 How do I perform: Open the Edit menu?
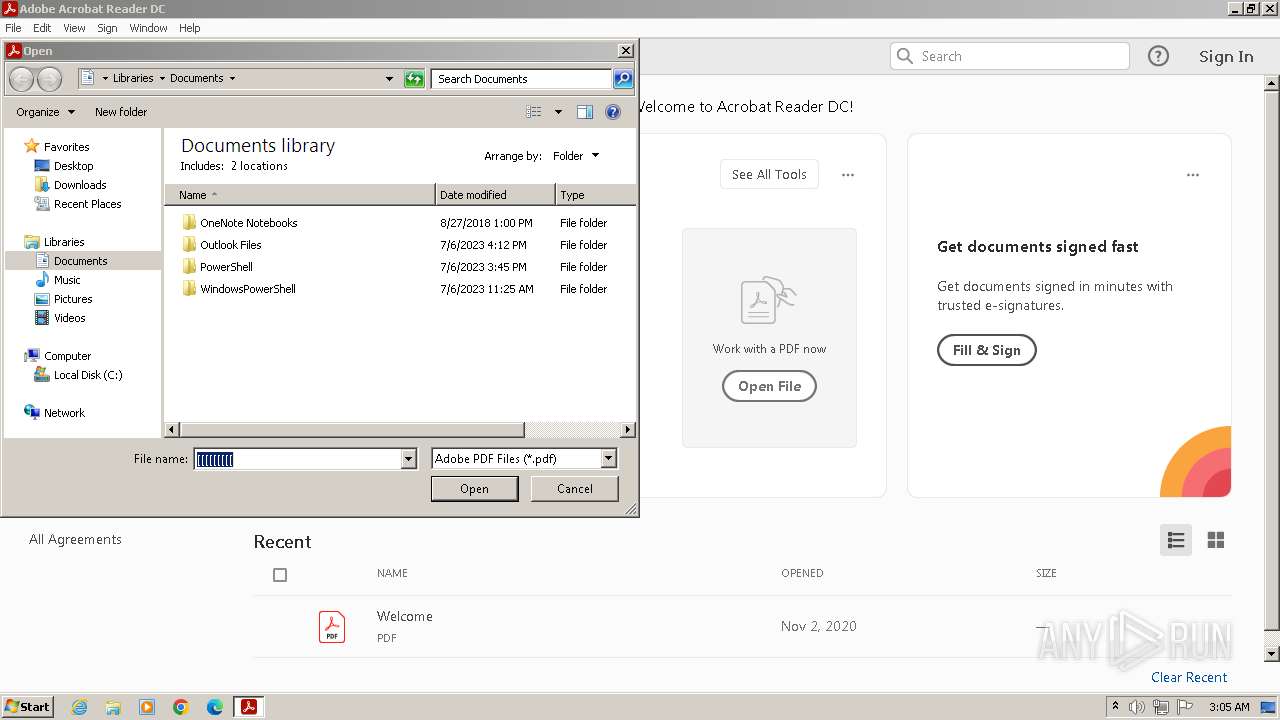42,28
